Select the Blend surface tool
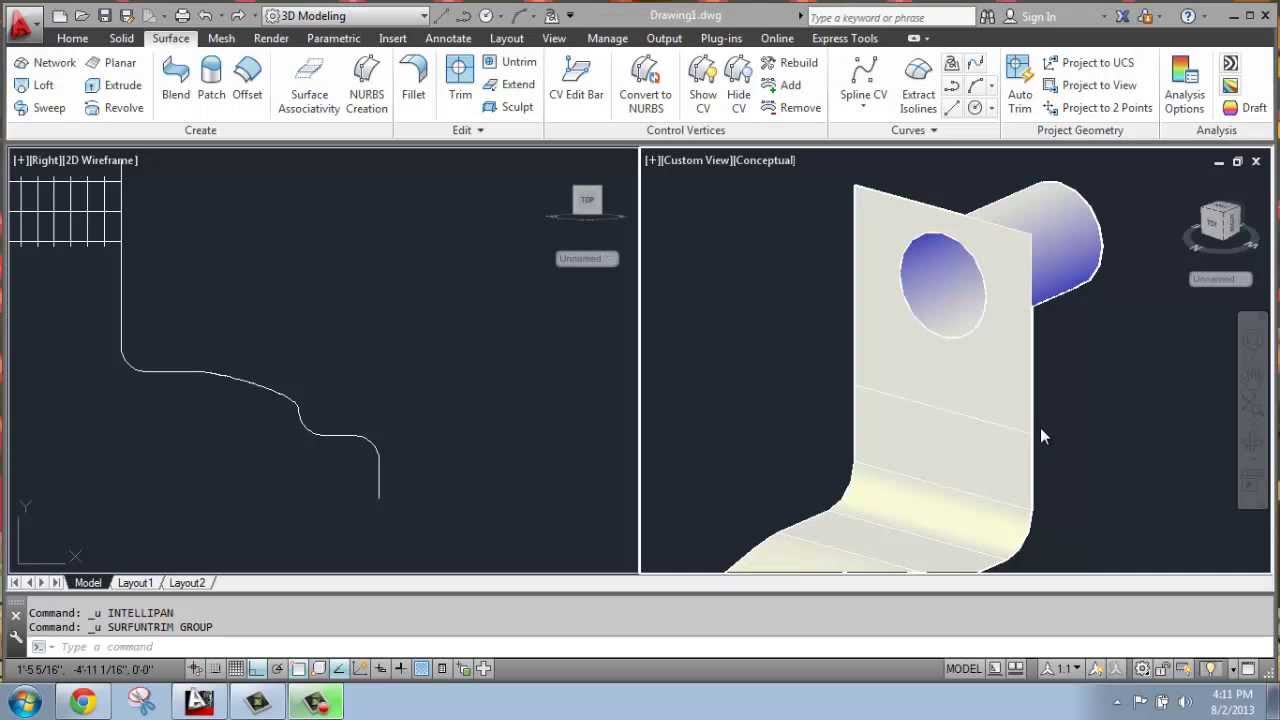This screenshot has height=720, width=1280. [176, 78]
